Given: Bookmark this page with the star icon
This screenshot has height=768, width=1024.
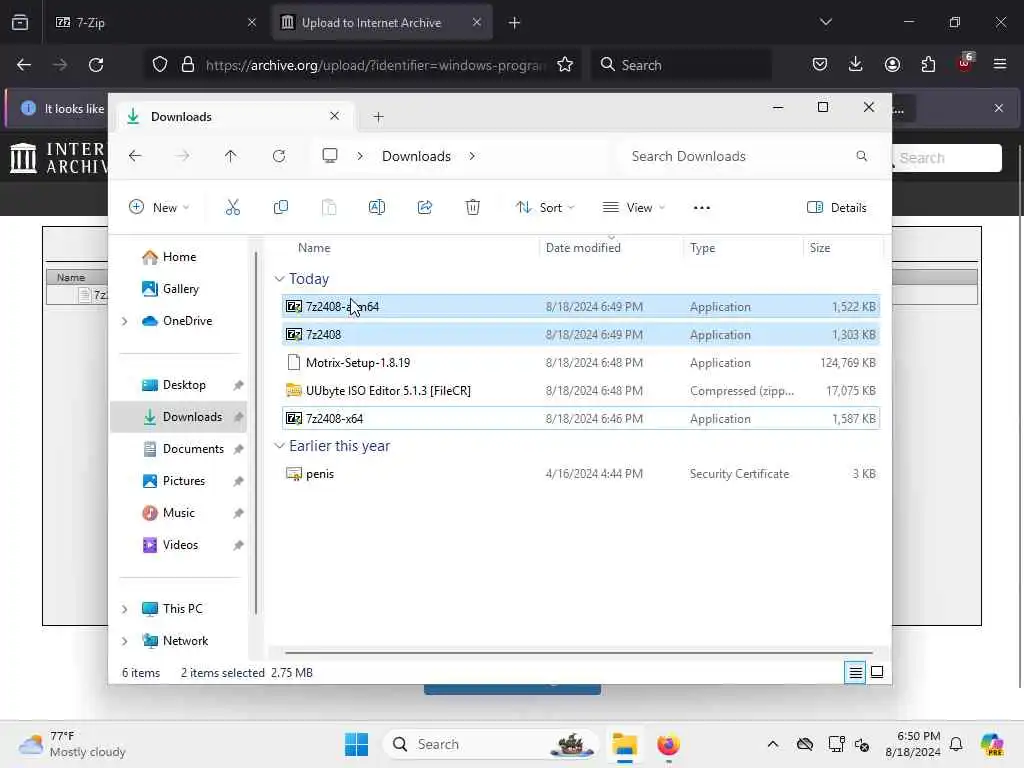Looking at the screenshot, I should click(x=565, y=65).
